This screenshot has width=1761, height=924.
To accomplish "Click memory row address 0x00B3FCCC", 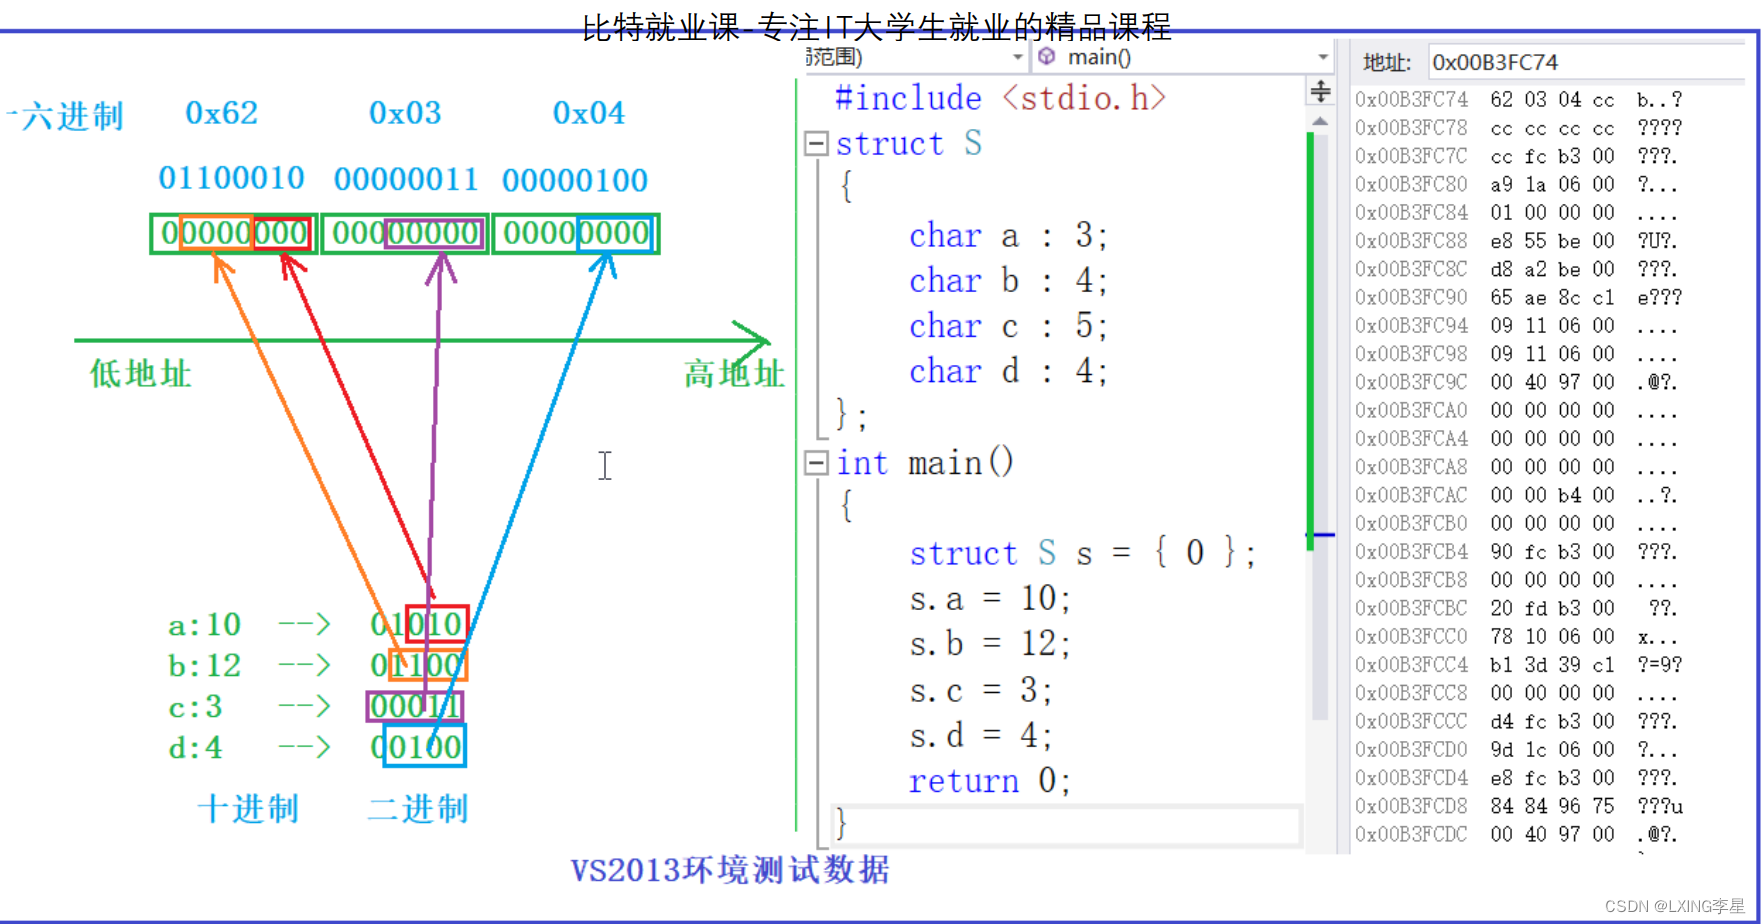I will [1411, 721].
